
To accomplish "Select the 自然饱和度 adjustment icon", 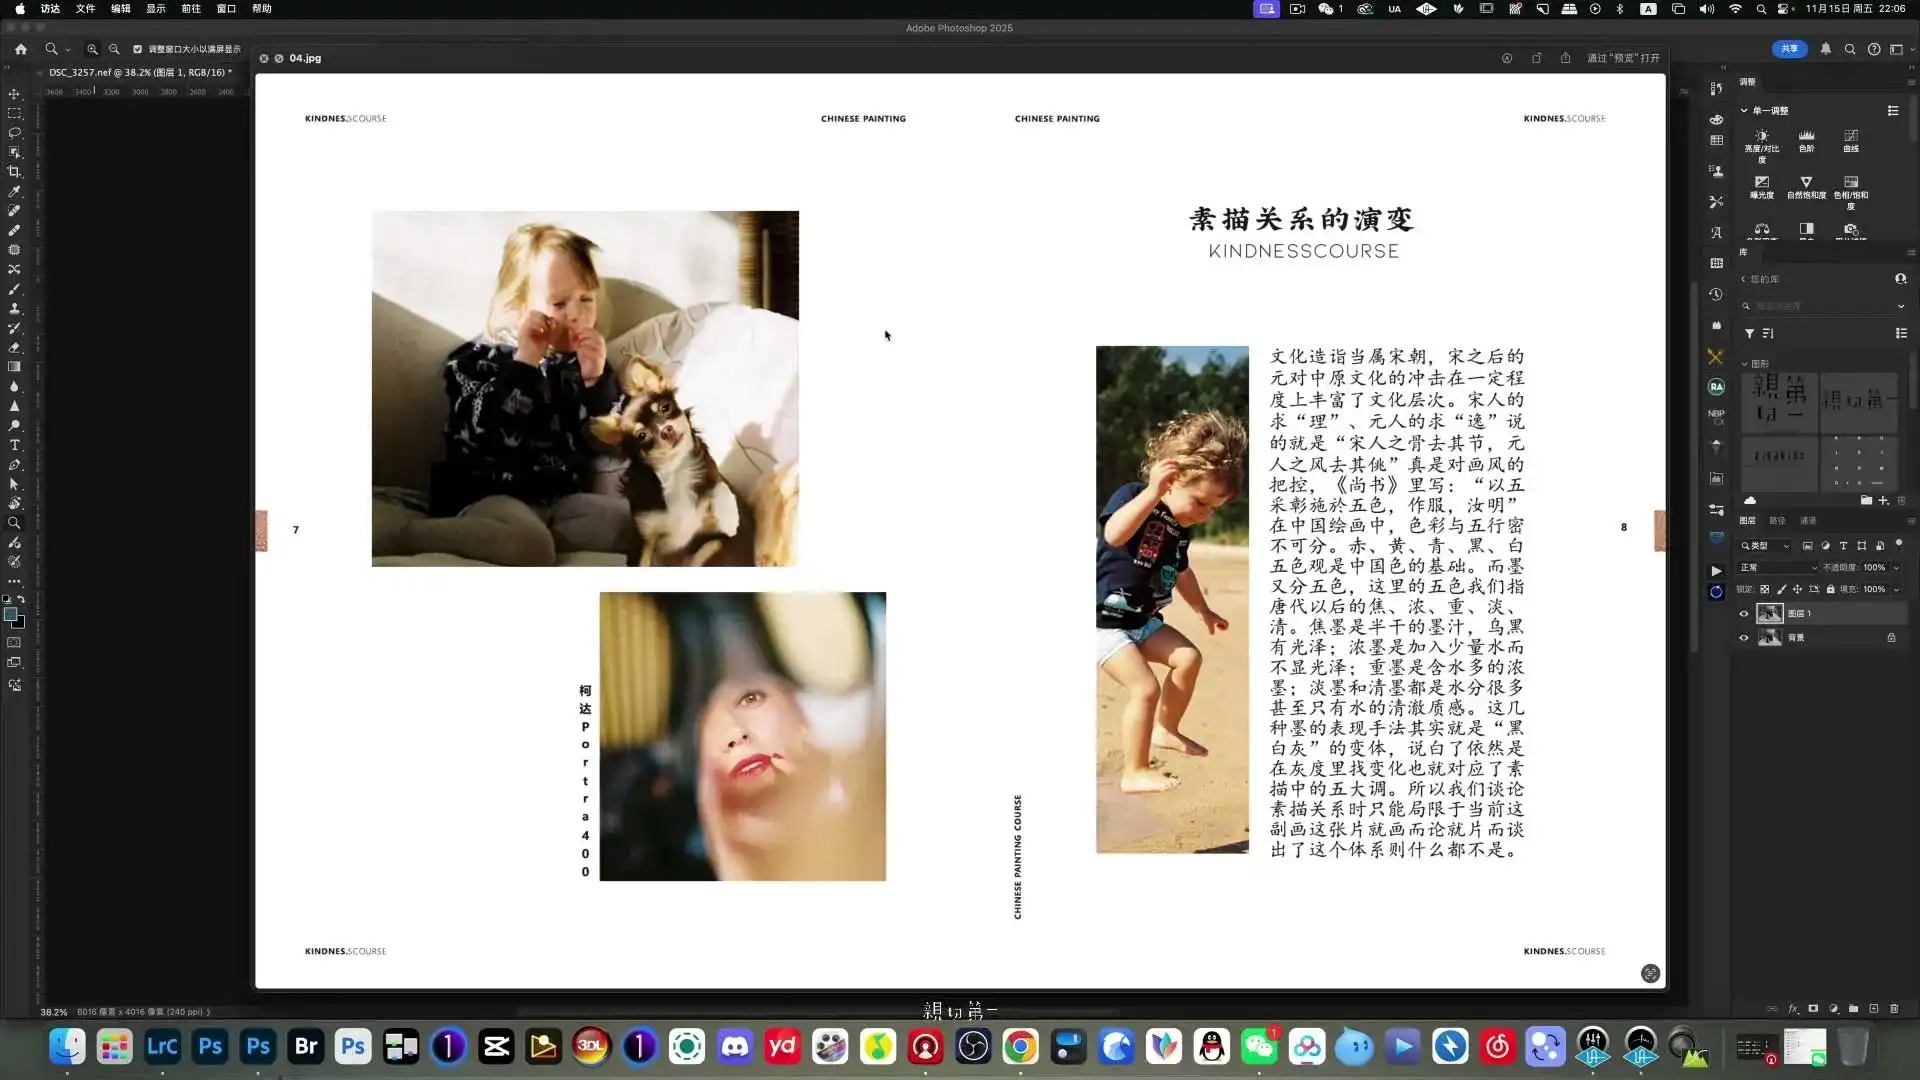I will [x=1806, y=183].
